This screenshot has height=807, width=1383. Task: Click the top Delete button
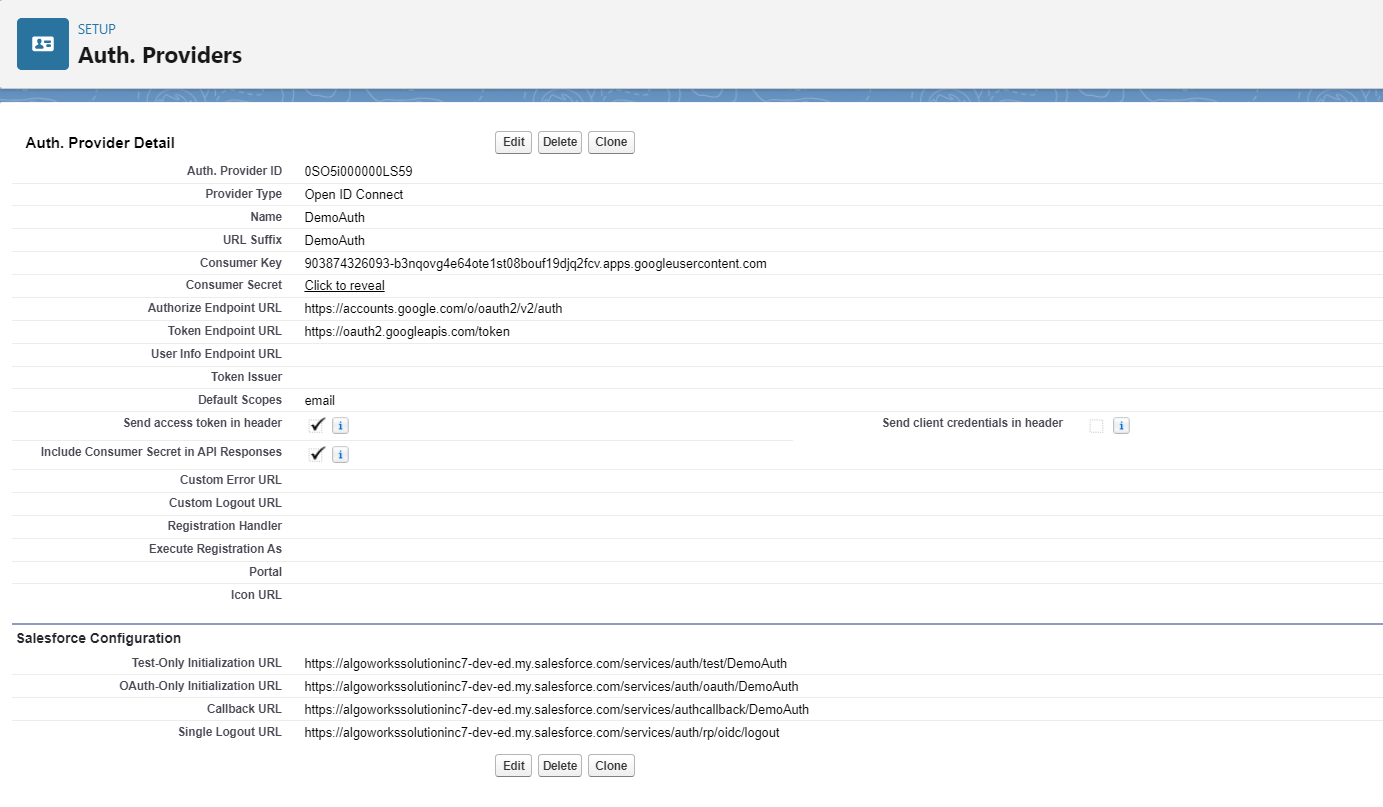pos(559,142)
